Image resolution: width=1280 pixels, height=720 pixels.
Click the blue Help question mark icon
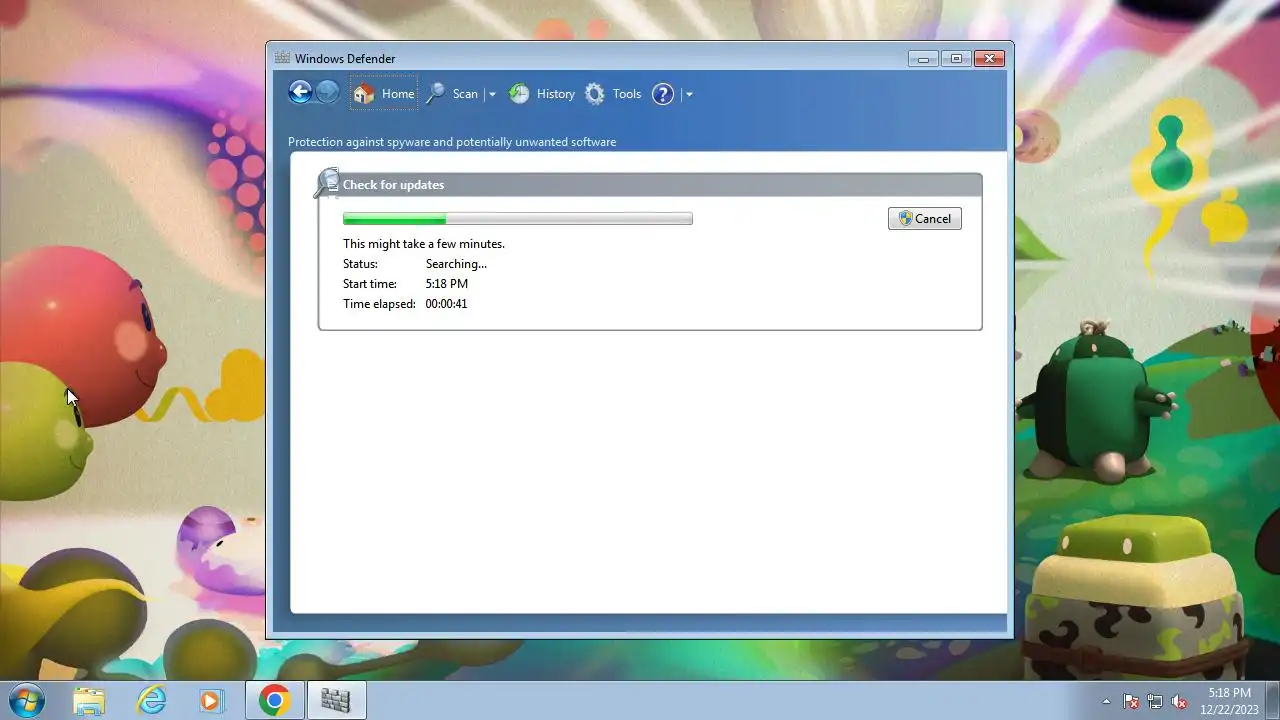coord(663,94)
